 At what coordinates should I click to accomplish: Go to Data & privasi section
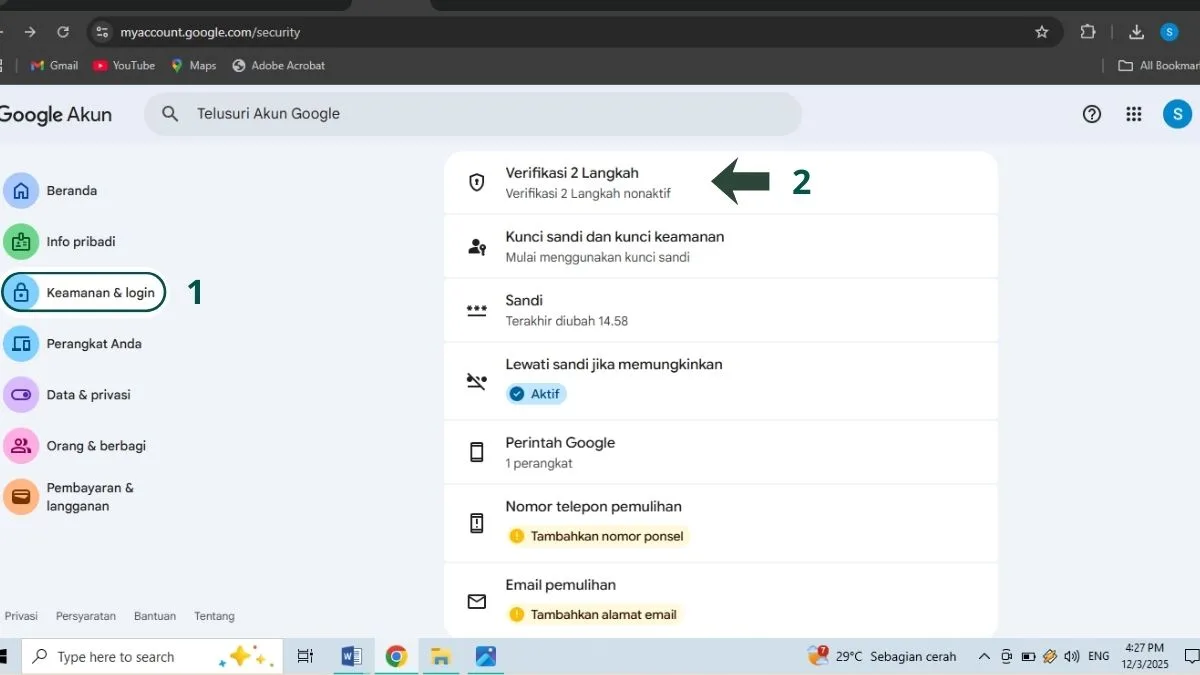click(x=88, y=394)
